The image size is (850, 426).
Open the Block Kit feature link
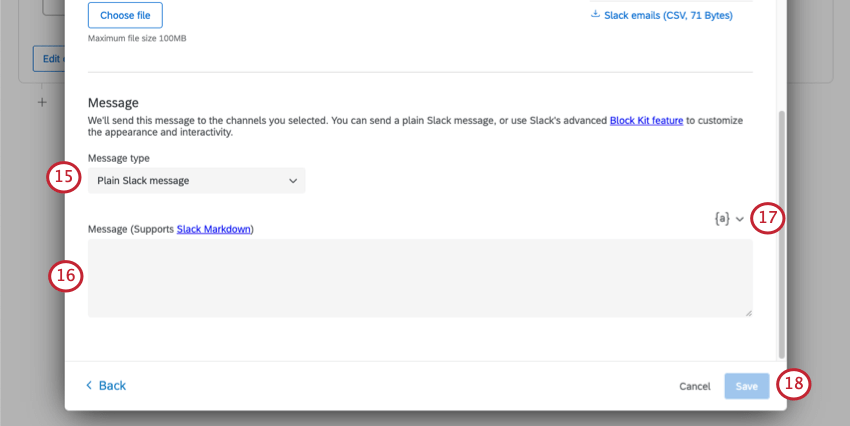pos(646,120)
